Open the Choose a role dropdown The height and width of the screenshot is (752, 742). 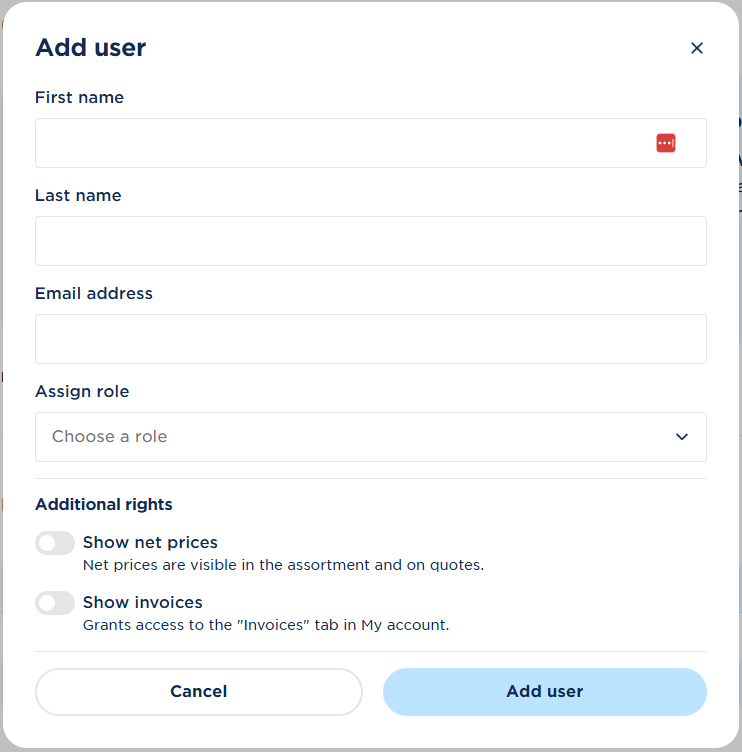pyautogui.click(x=371, y=437)
